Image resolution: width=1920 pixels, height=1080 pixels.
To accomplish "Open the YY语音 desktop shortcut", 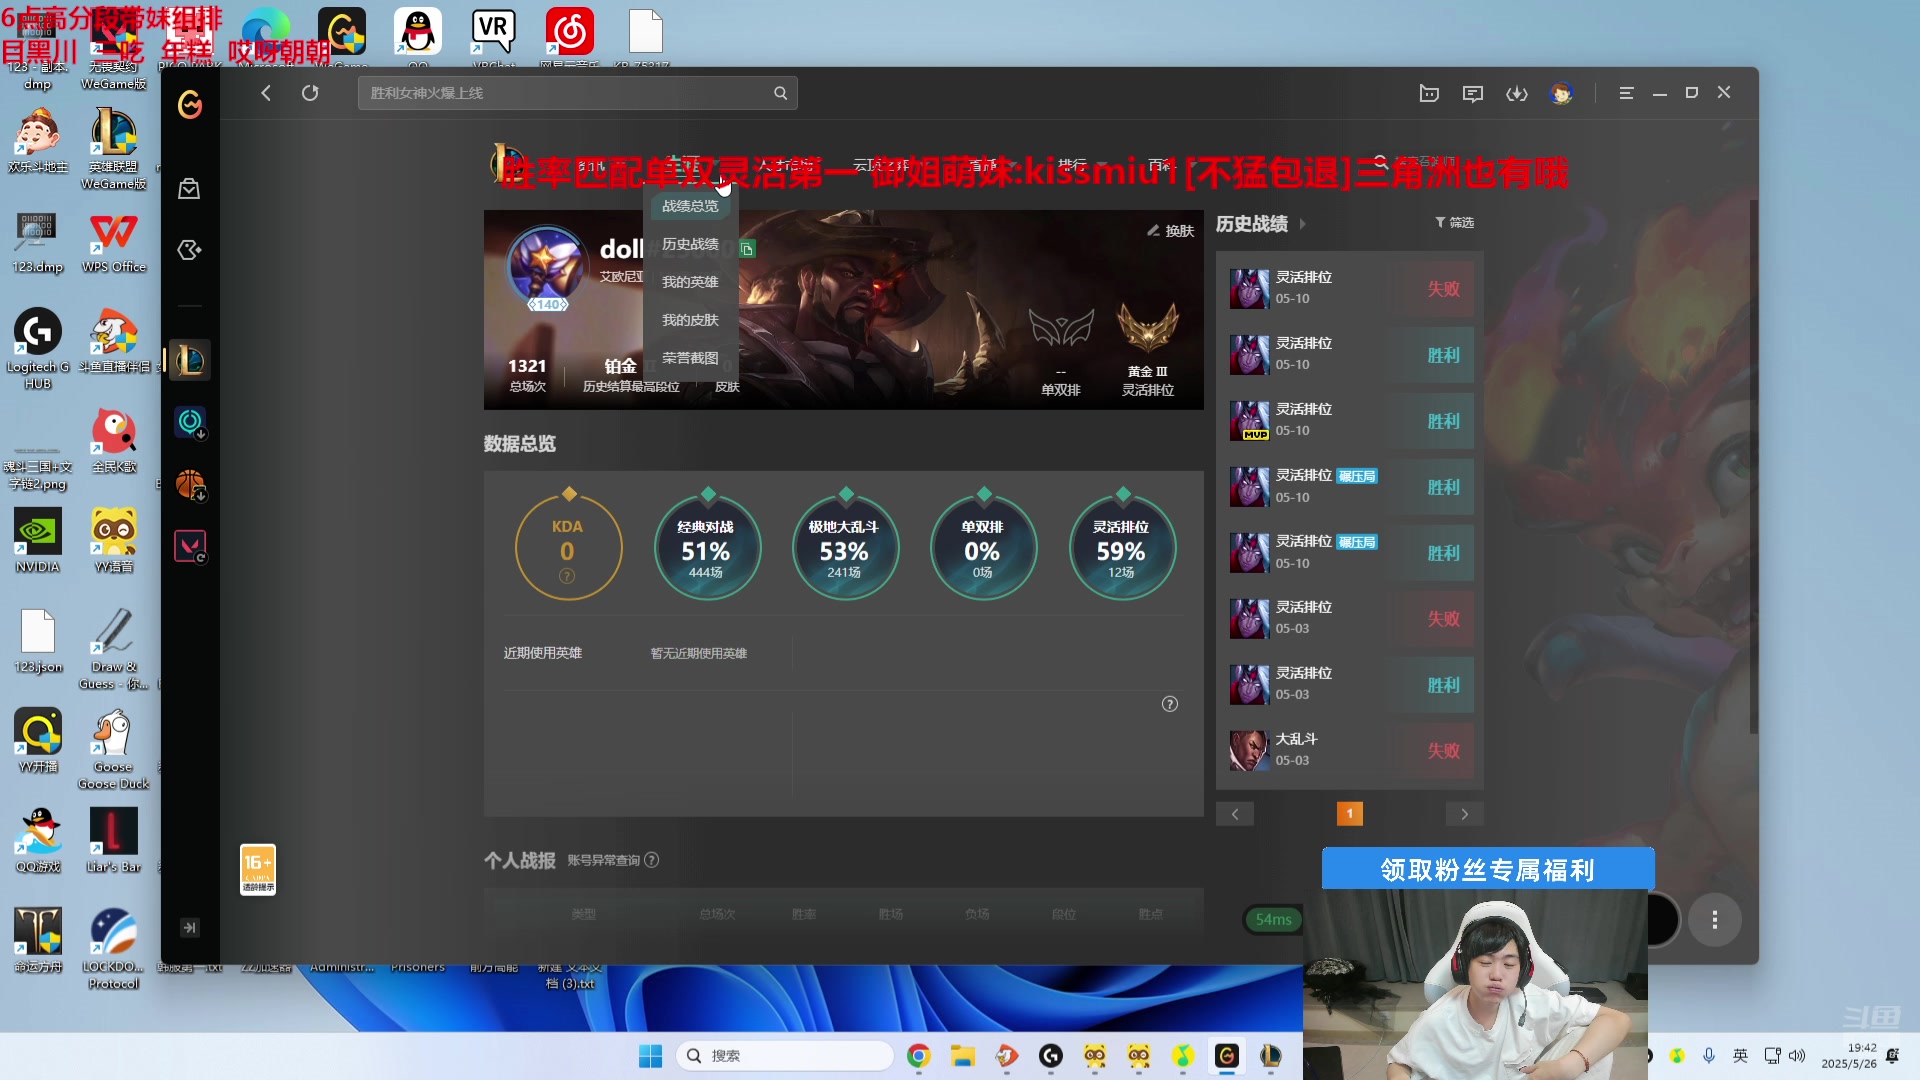I will (x=114, y=540).
